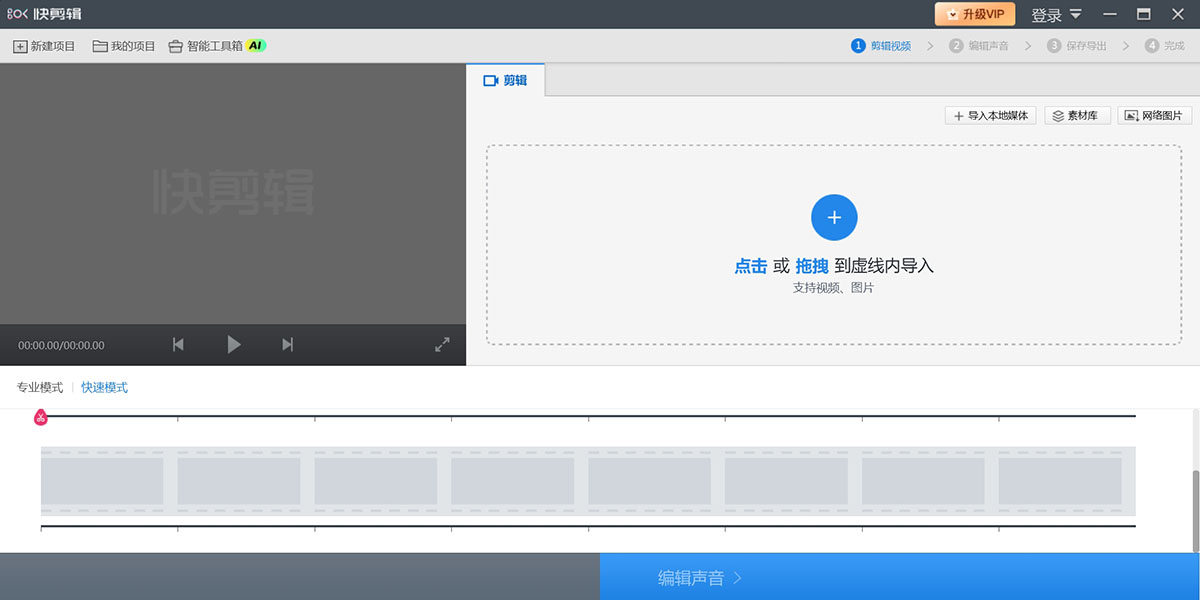The height and width of the screenshot is (600, 1200).
Task: Switch to 快速模式 quick mode
Action: click(x=104, y=388)
